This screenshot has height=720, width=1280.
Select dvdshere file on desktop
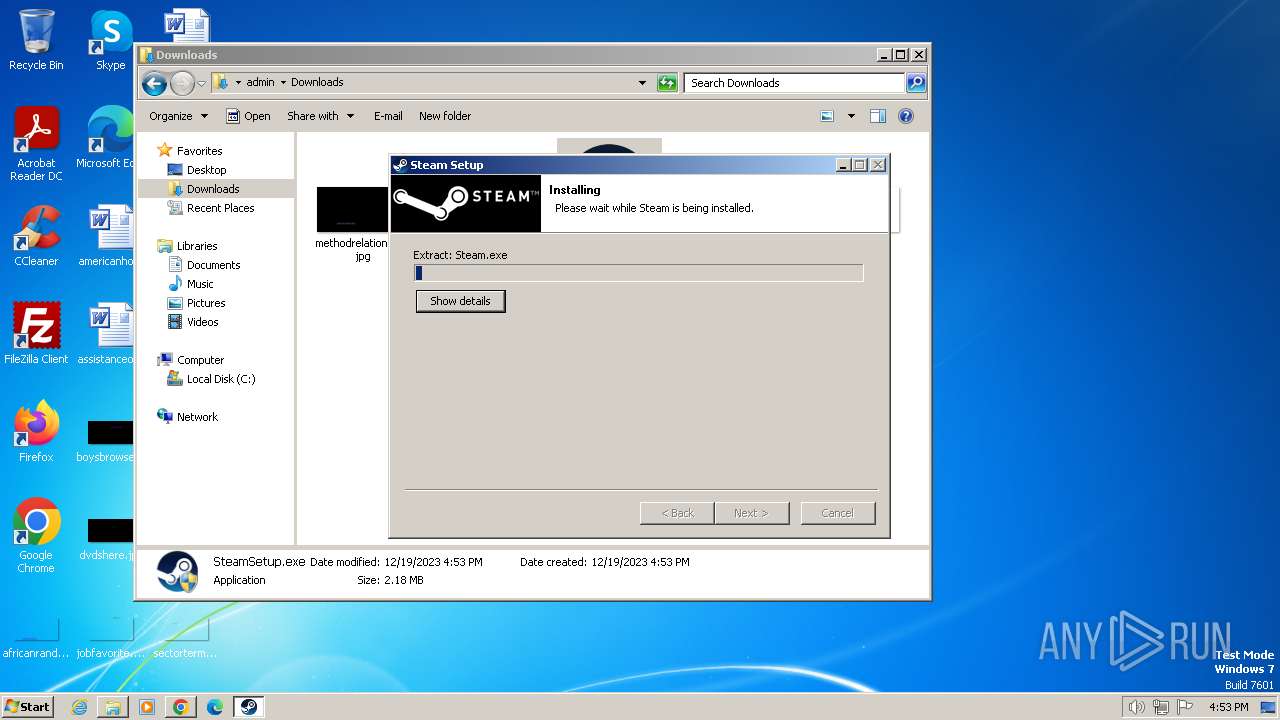tap(106, 538)
